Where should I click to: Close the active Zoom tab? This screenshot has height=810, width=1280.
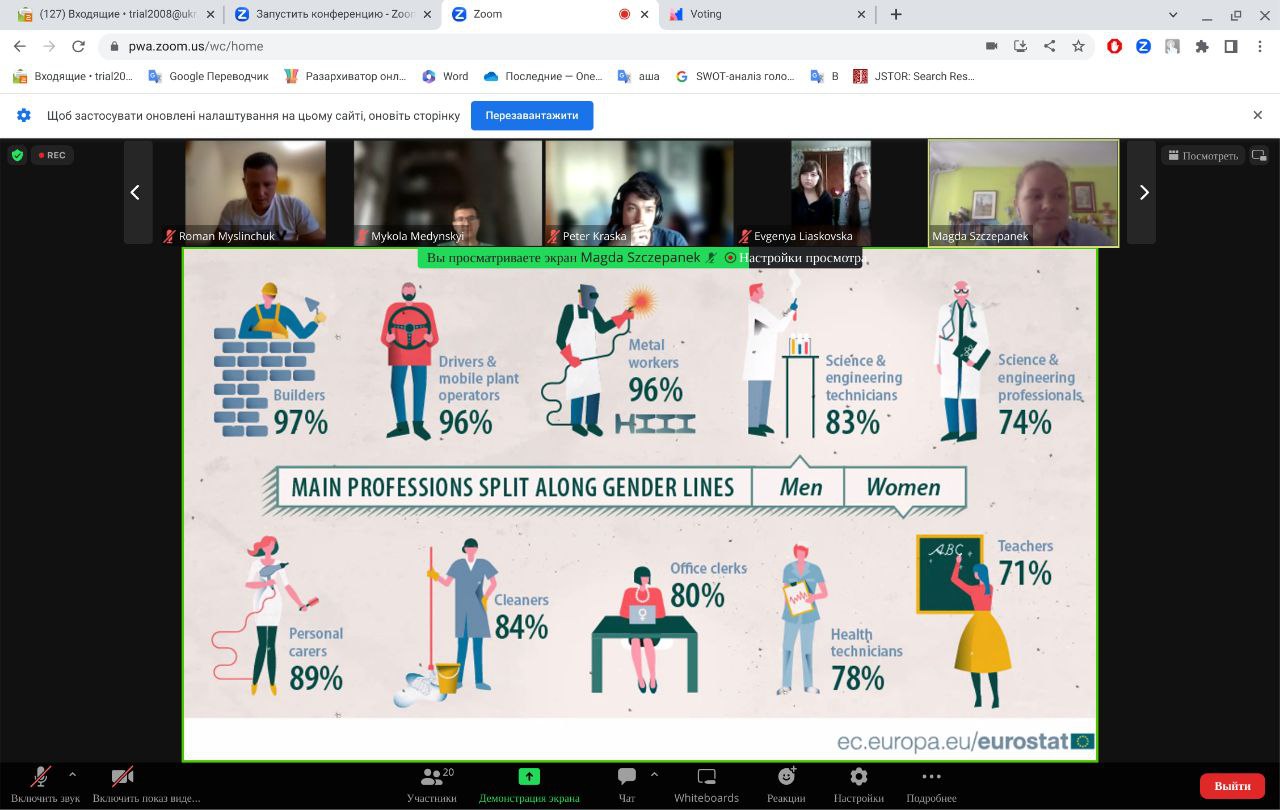[x=644, y=14]
